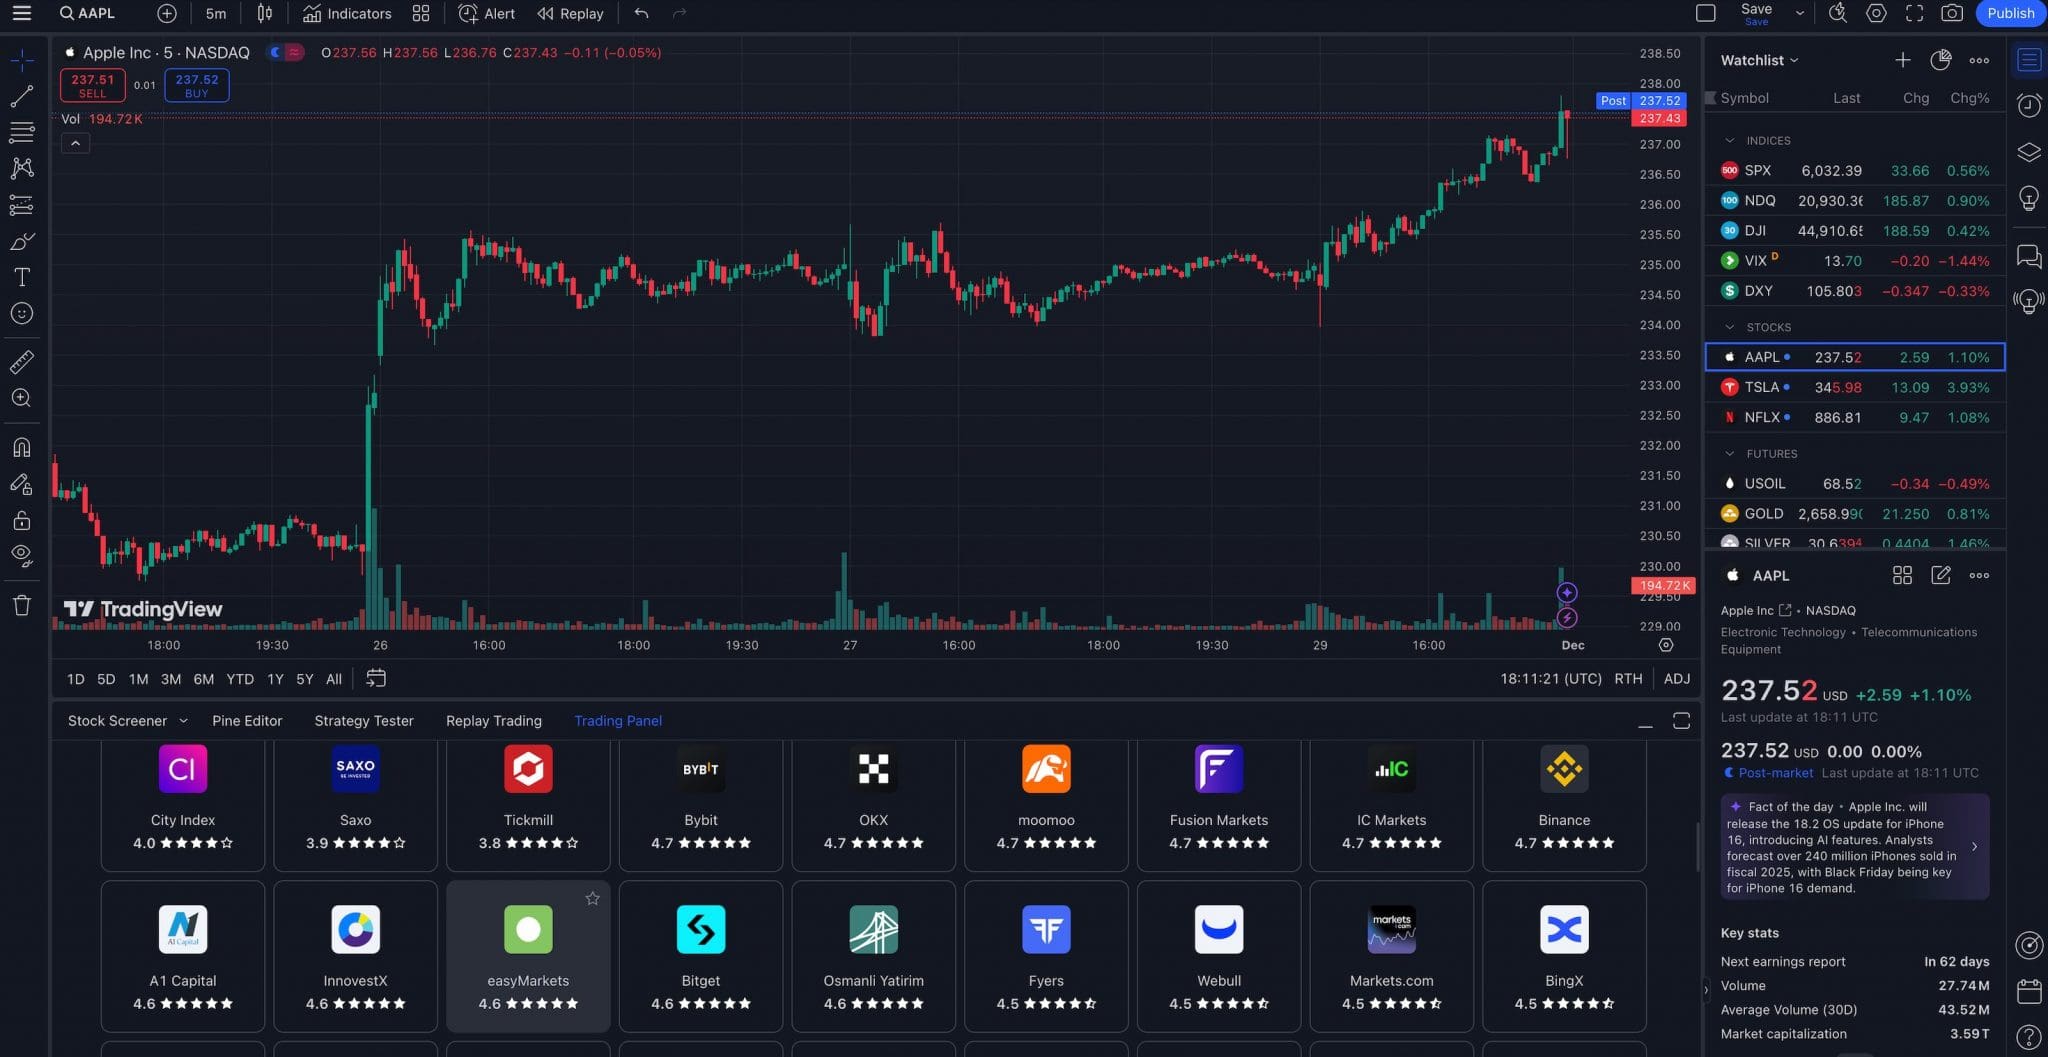Open the forecasting and measurement tools

(22, 205)
